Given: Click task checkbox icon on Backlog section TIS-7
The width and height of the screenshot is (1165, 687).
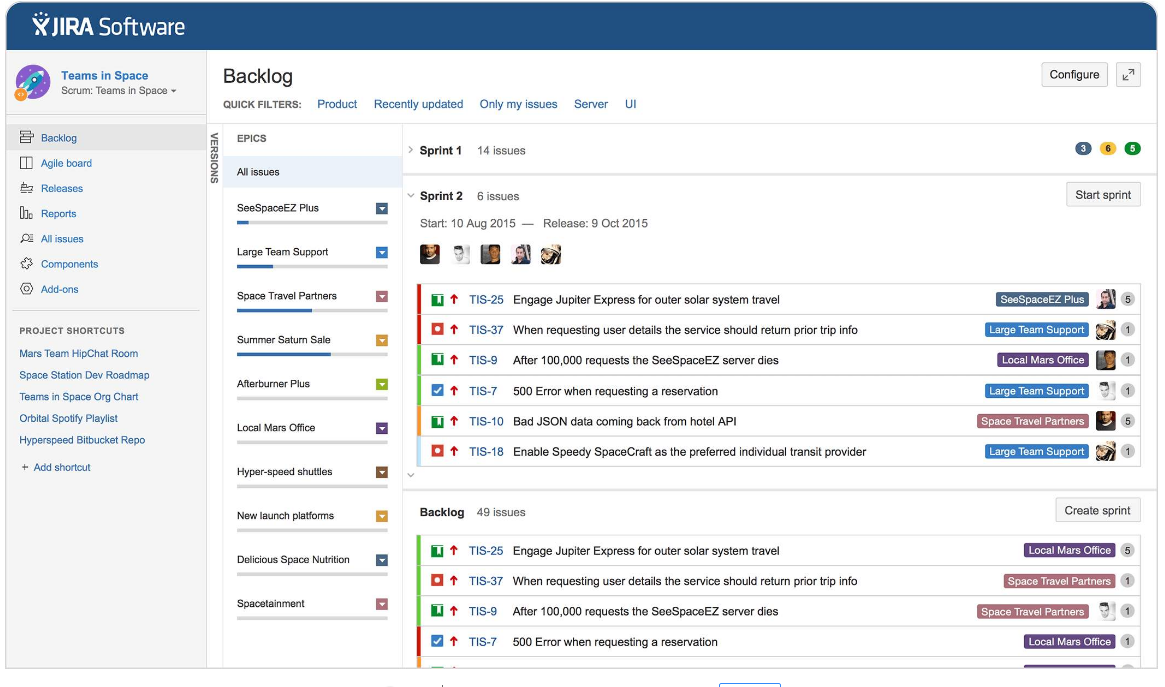Looking at the screenshot, I should [x=438, y=641].
